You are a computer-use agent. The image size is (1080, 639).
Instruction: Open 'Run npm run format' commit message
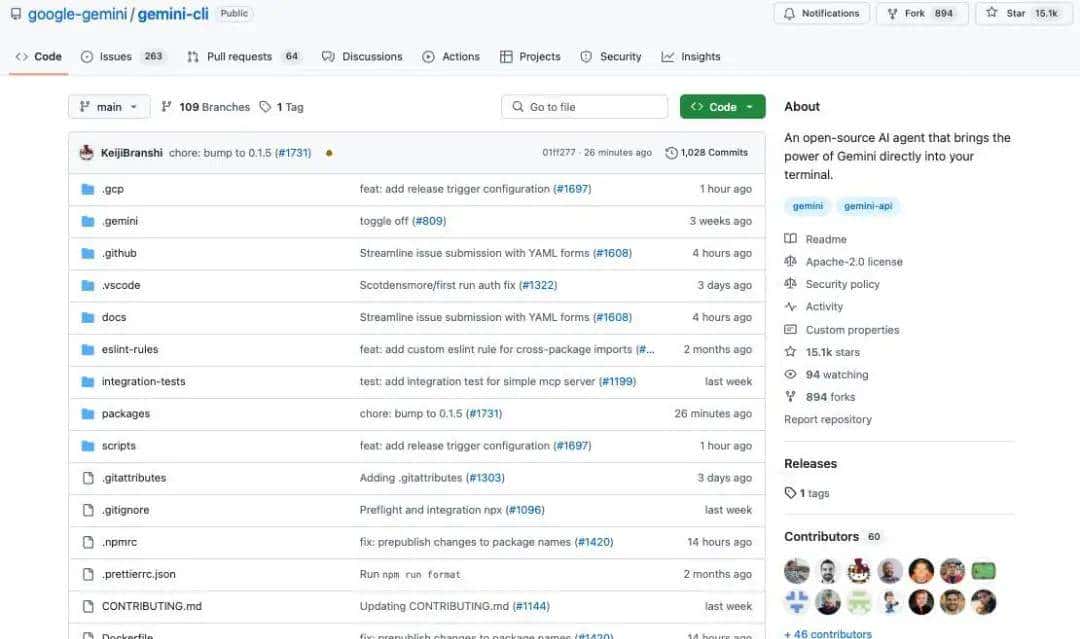pos(410,574)
